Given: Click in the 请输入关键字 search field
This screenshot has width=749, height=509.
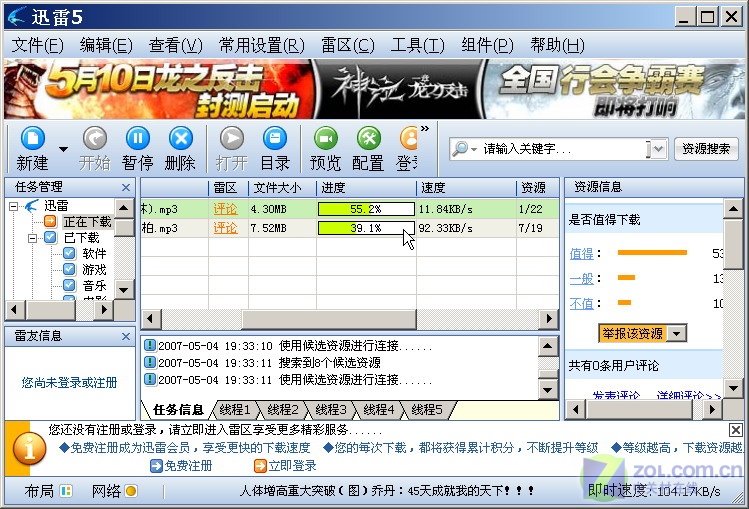Looking at the screenshot, I should [x=564, y=149].
